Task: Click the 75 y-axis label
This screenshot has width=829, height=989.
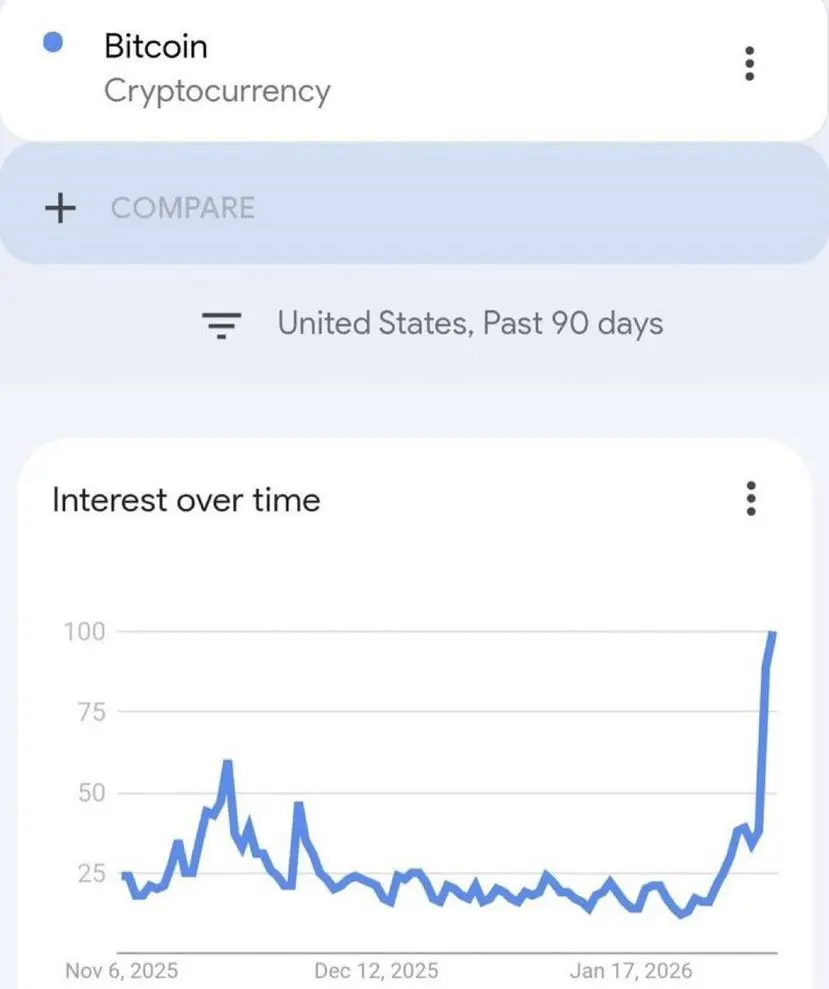Action: [90, 712]
